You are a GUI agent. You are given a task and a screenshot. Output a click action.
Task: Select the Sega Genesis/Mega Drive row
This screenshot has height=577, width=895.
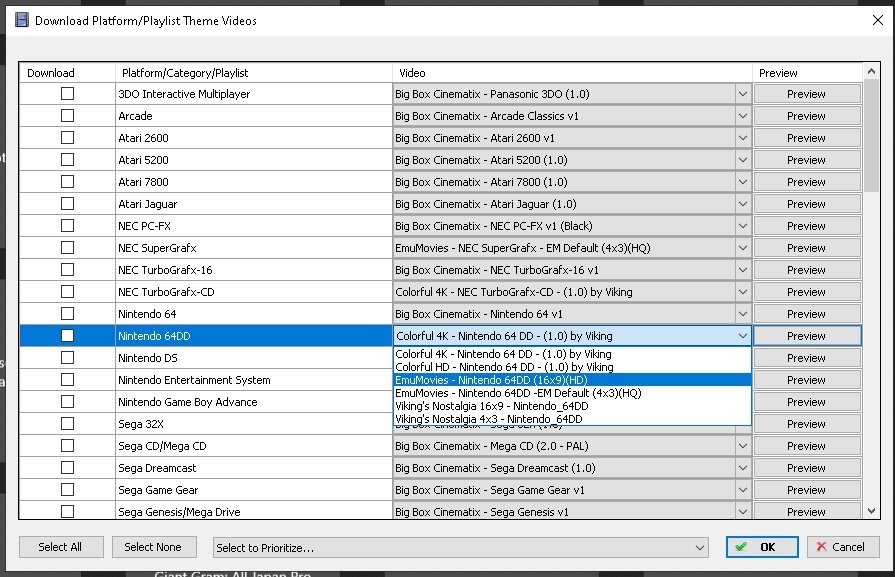[x=254, y=512]
